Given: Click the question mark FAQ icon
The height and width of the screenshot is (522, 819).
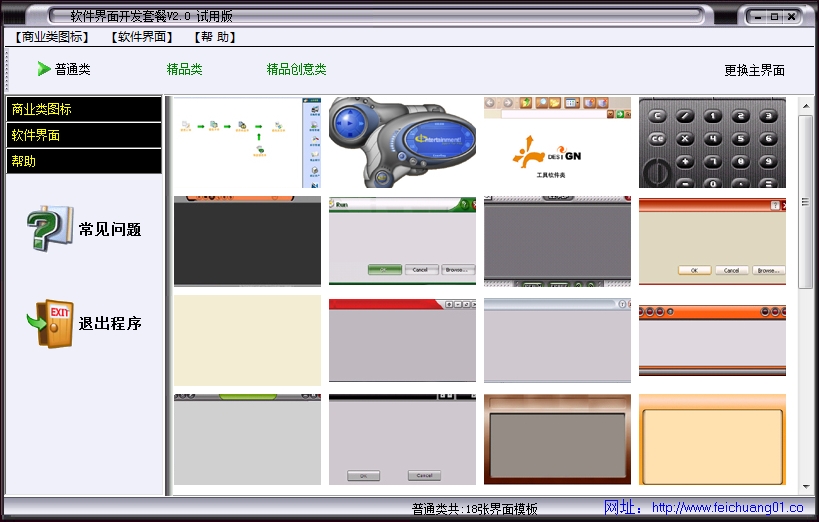Looking at the screenshot, I should pyautogui.click(x=49, y=229).
